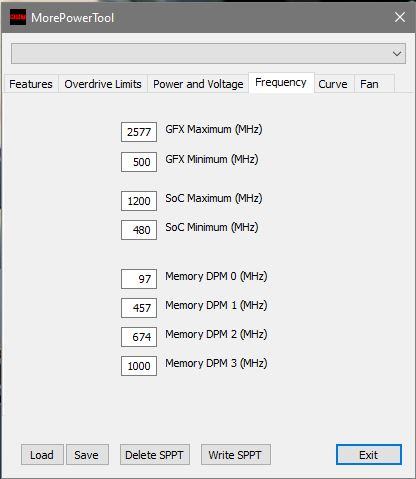The image size is (416, 479).
Task: Click the 'Memory DPM 0 (MHz)' label
Action: pos(216,276)
